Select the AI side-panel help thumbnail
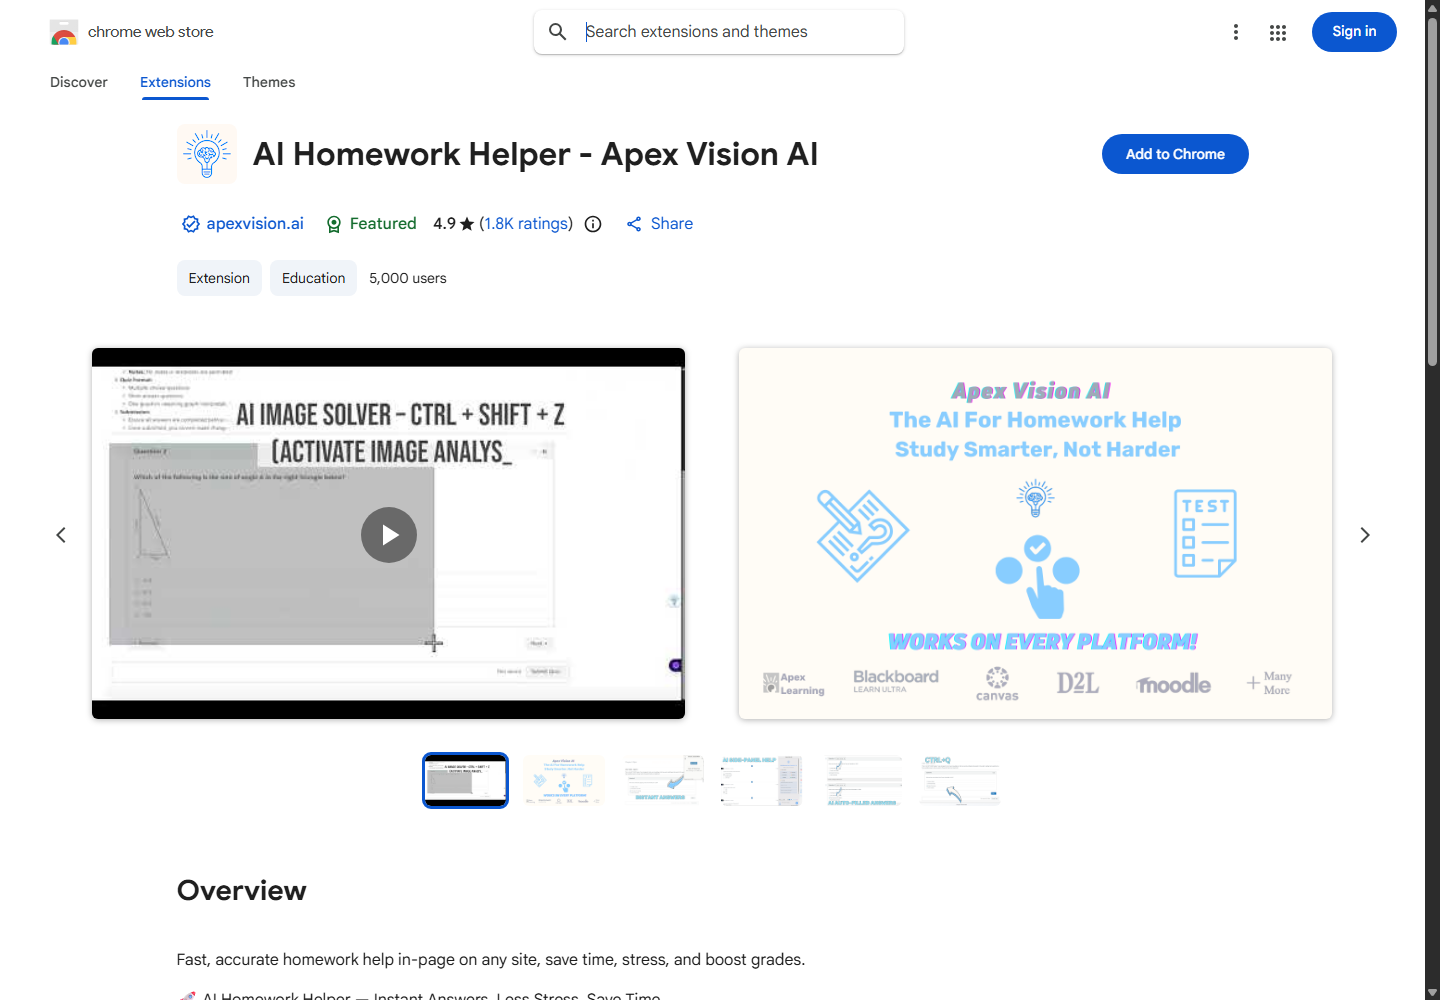The width and height of the screenshot is (1440, 1000). [x=762, y=780]
